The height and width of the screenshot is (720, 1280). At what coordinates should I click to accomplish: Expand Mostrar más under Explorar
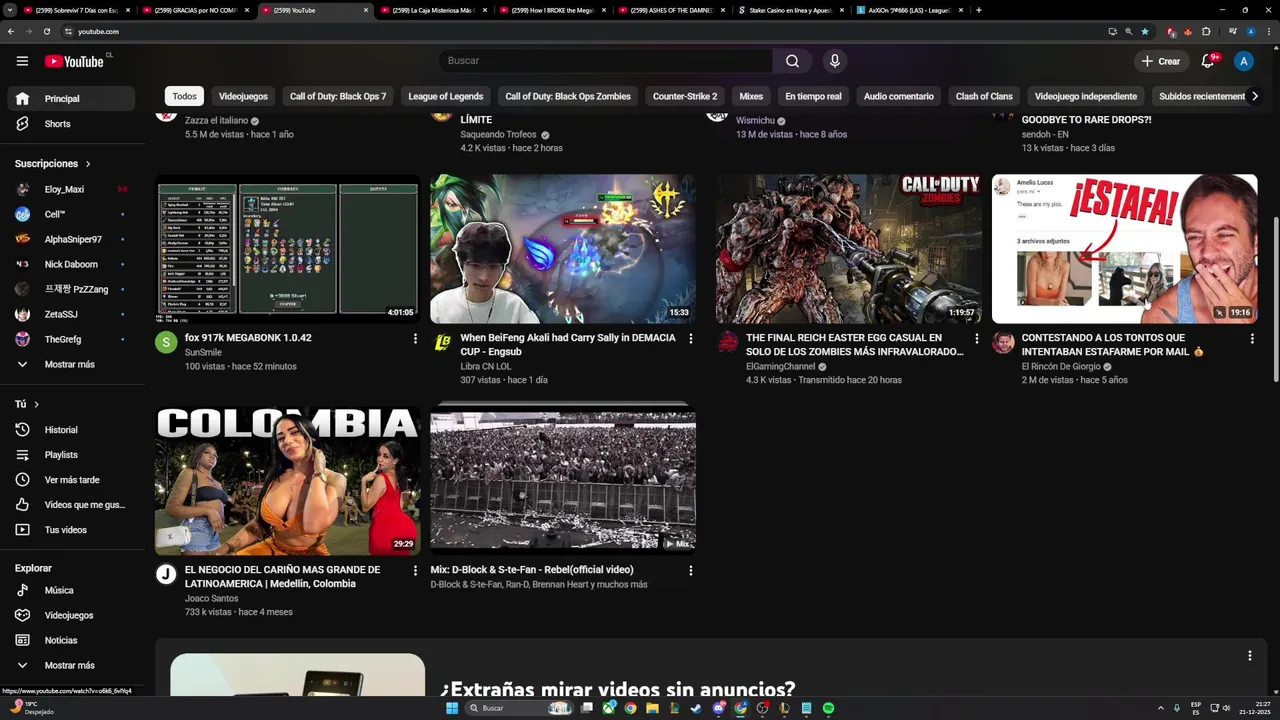[71, 665]
